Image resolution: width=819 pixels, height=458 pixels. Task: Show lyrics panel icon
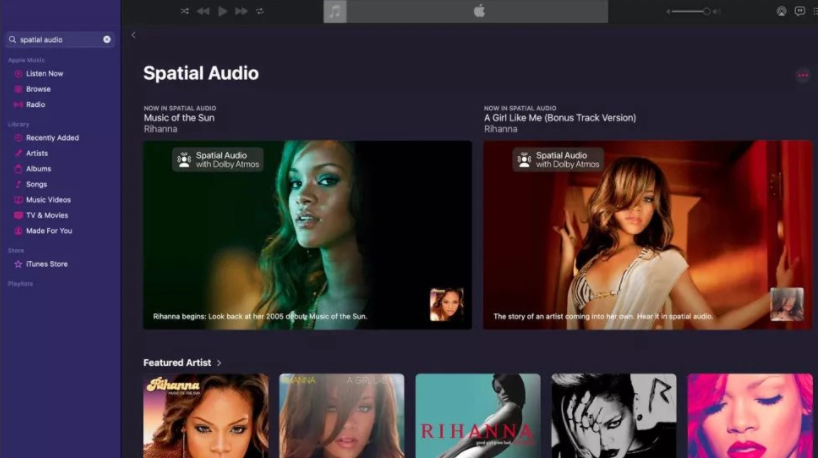coord(799,11)
